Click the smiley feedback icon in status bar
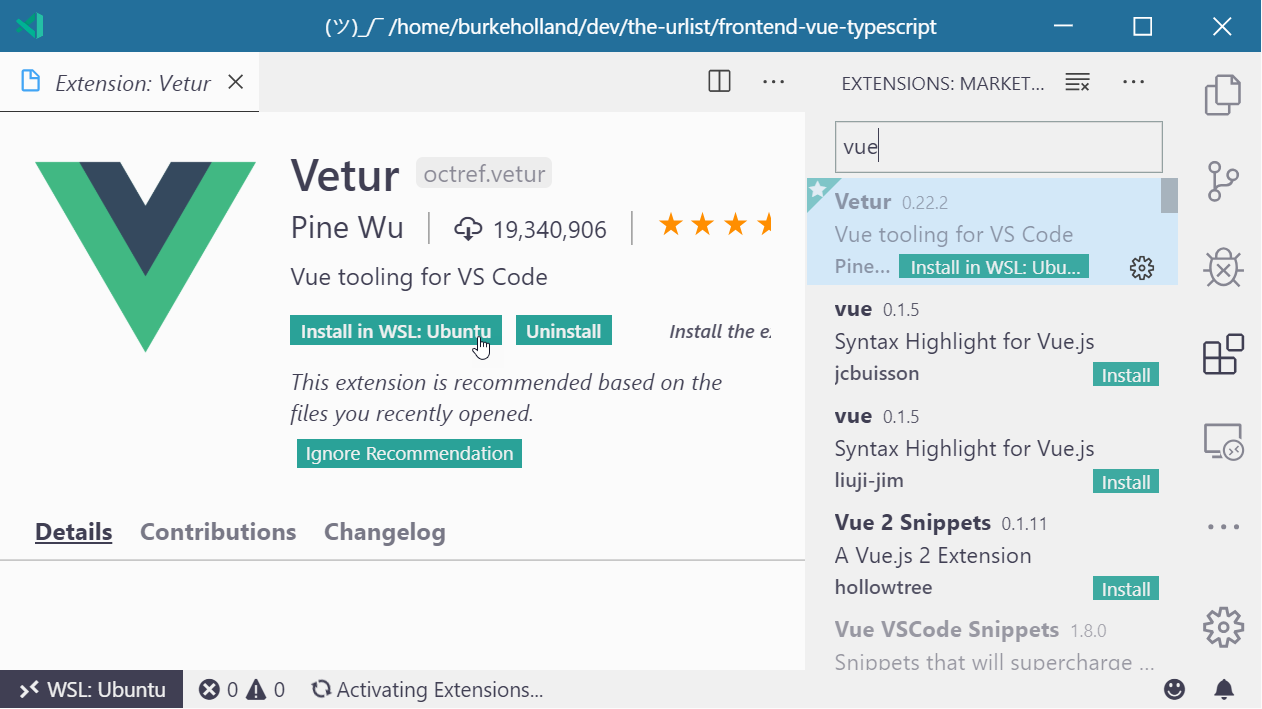Viewport: 1262px width, 709px height. tap(1175, 689)
